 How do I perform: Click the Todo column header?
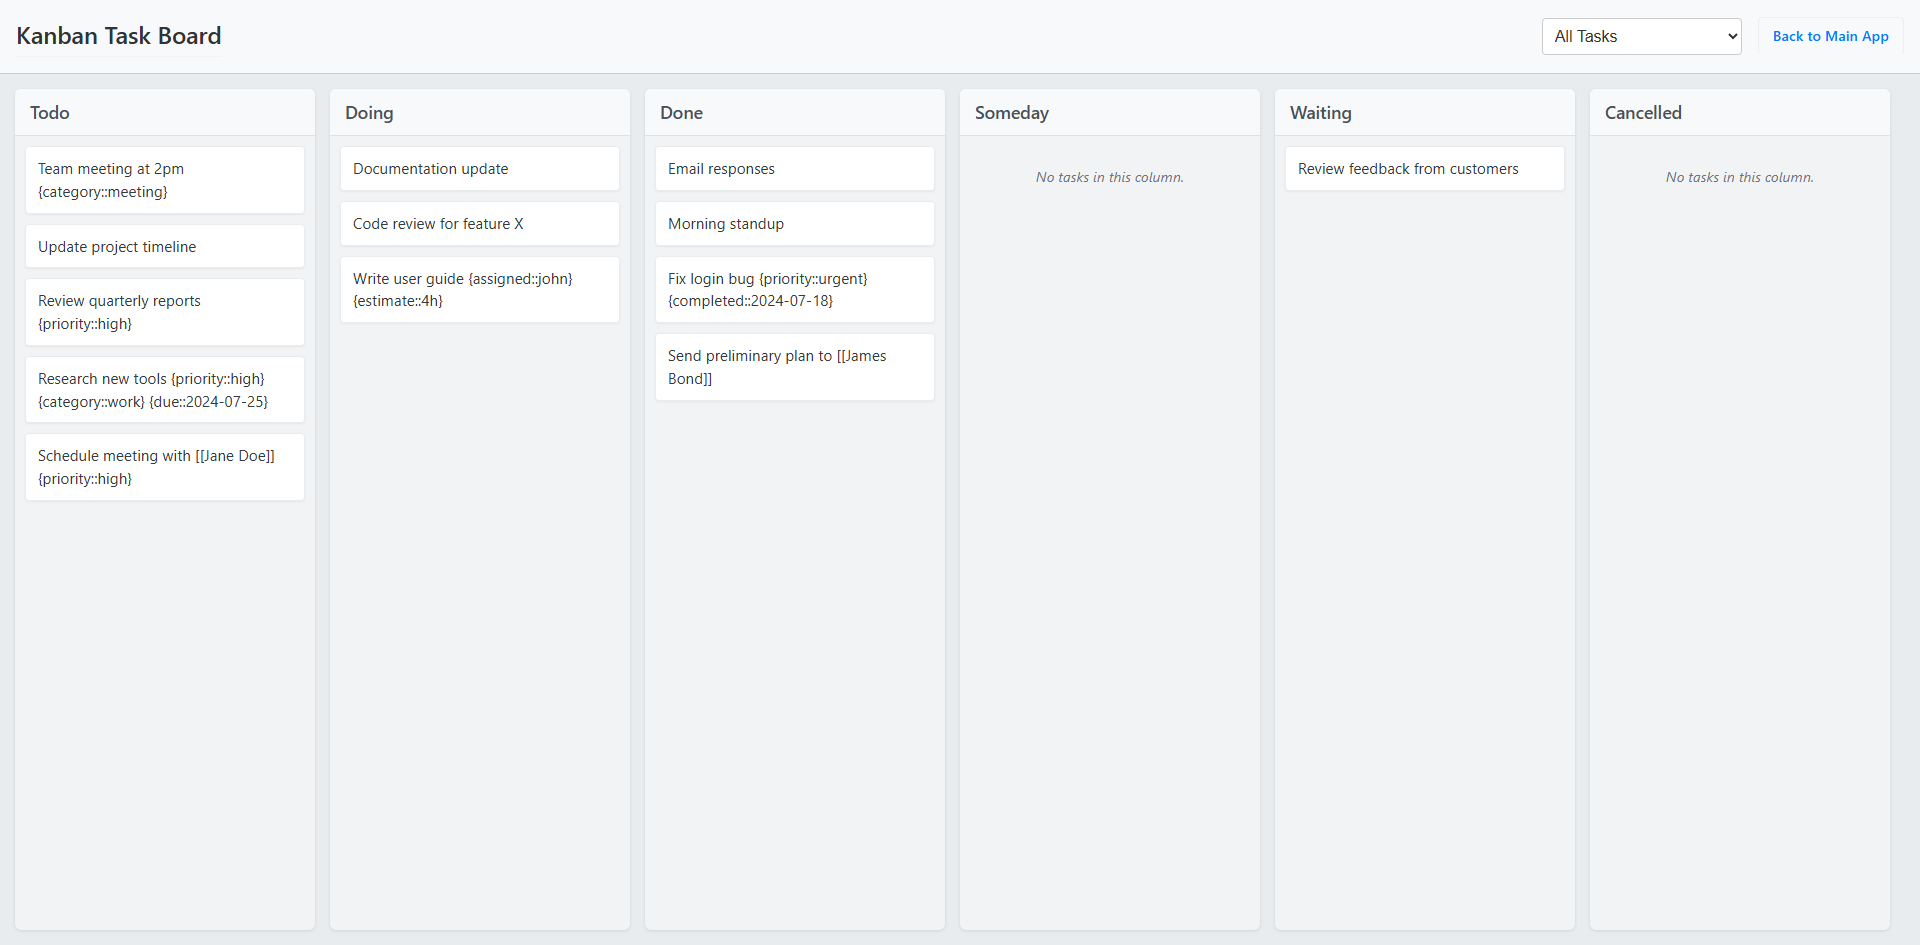click(50, 113)
